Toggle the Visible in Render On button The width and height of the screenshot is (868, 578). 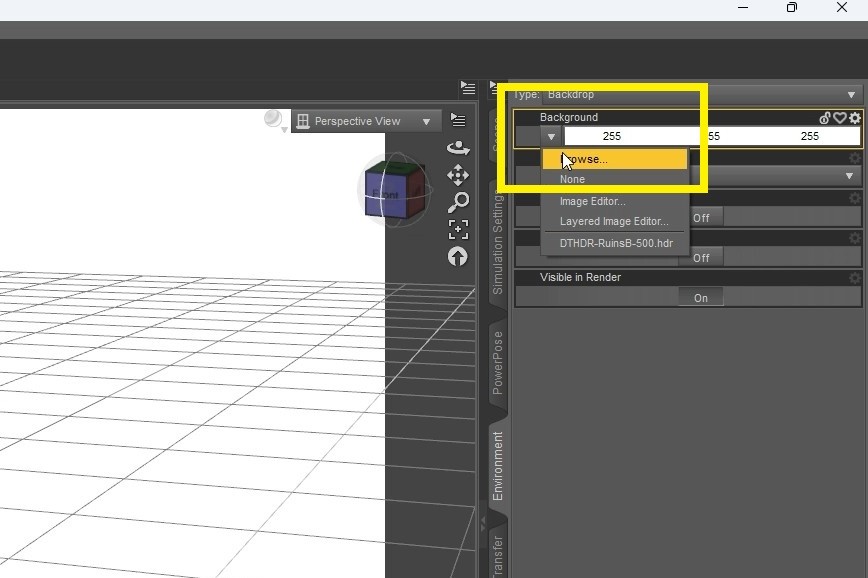click(x=701, y=298)
